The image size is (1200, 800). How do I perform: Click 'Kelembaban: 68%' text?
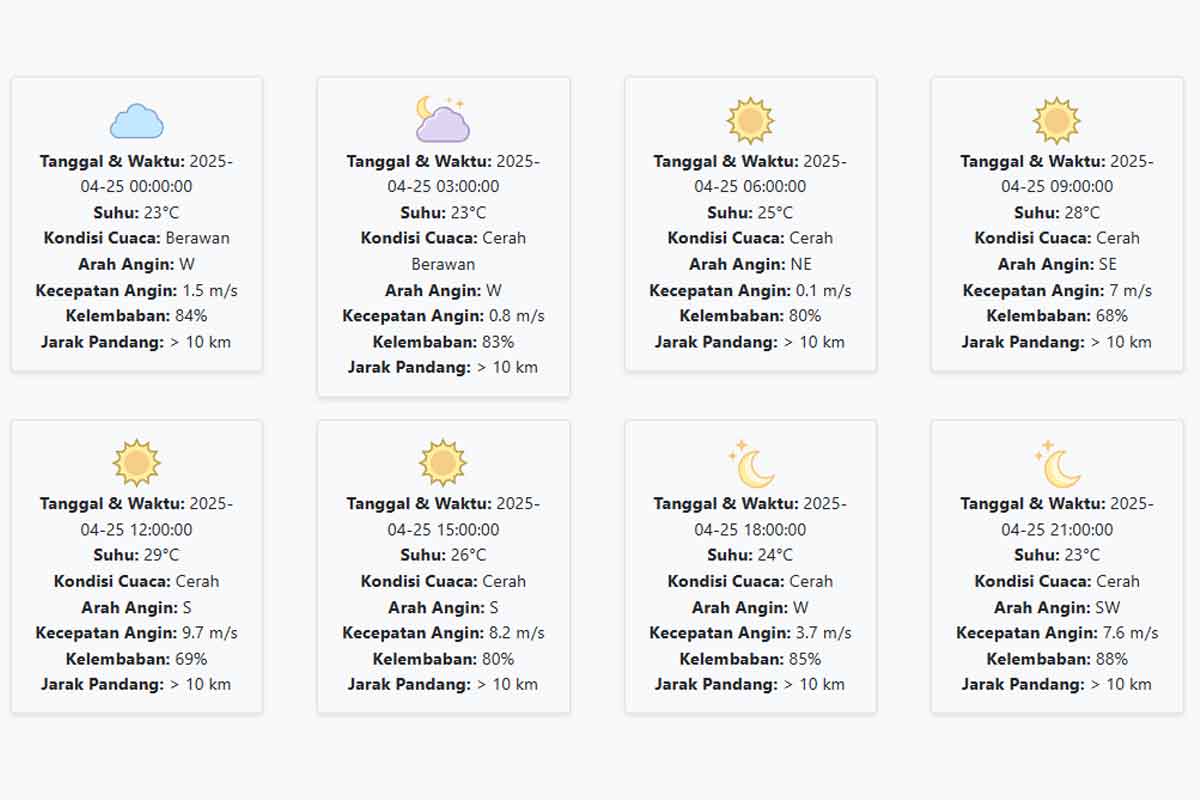(x=1057, y=316)
